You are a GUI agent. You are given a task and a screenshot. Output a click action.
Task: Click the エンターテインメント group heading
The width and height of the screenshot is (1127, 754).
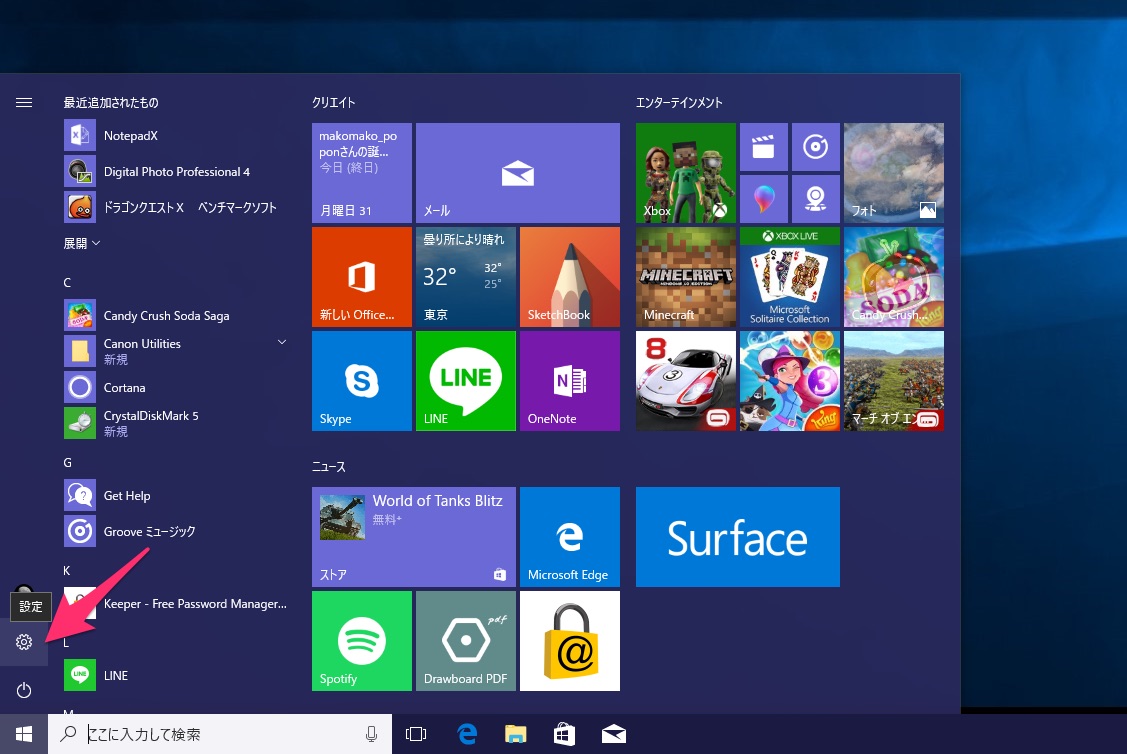pos(679,103)
